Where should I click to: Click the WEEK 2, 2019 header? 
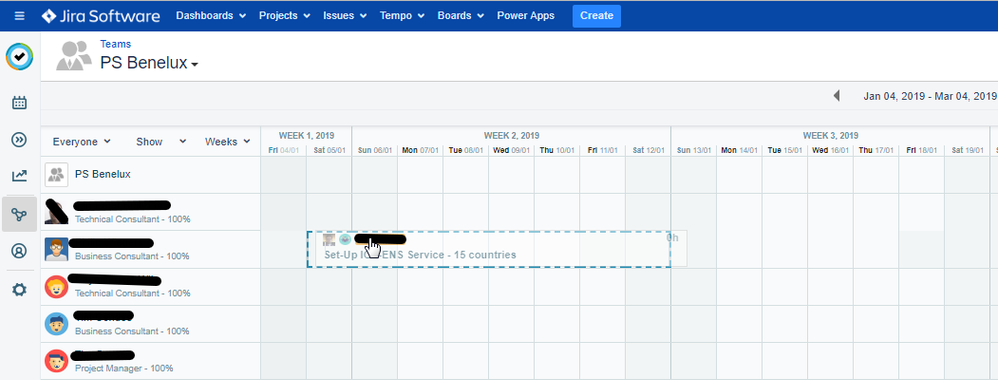(512, 136)
